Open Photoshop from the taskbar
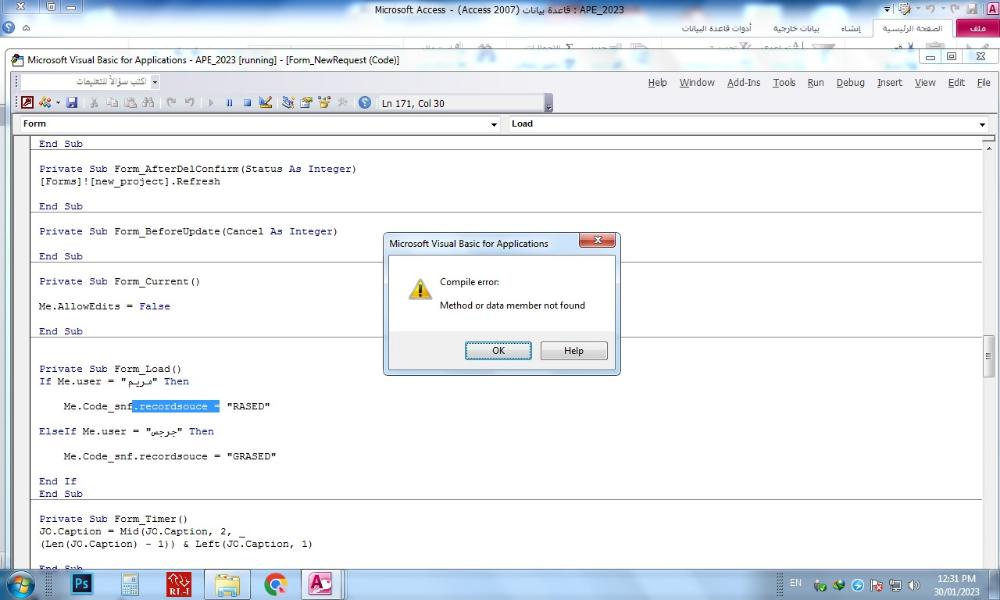1000x600 pixels. pos(82,584)
